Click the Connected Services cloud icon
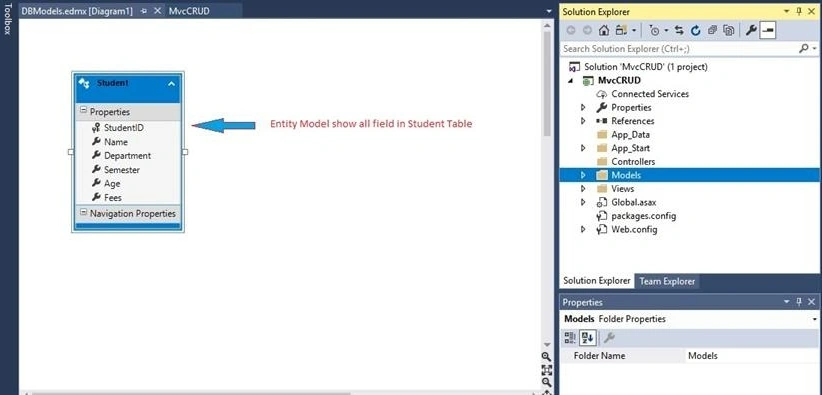The height and width of the screenshot is (395, 822). tap(602, 94)
